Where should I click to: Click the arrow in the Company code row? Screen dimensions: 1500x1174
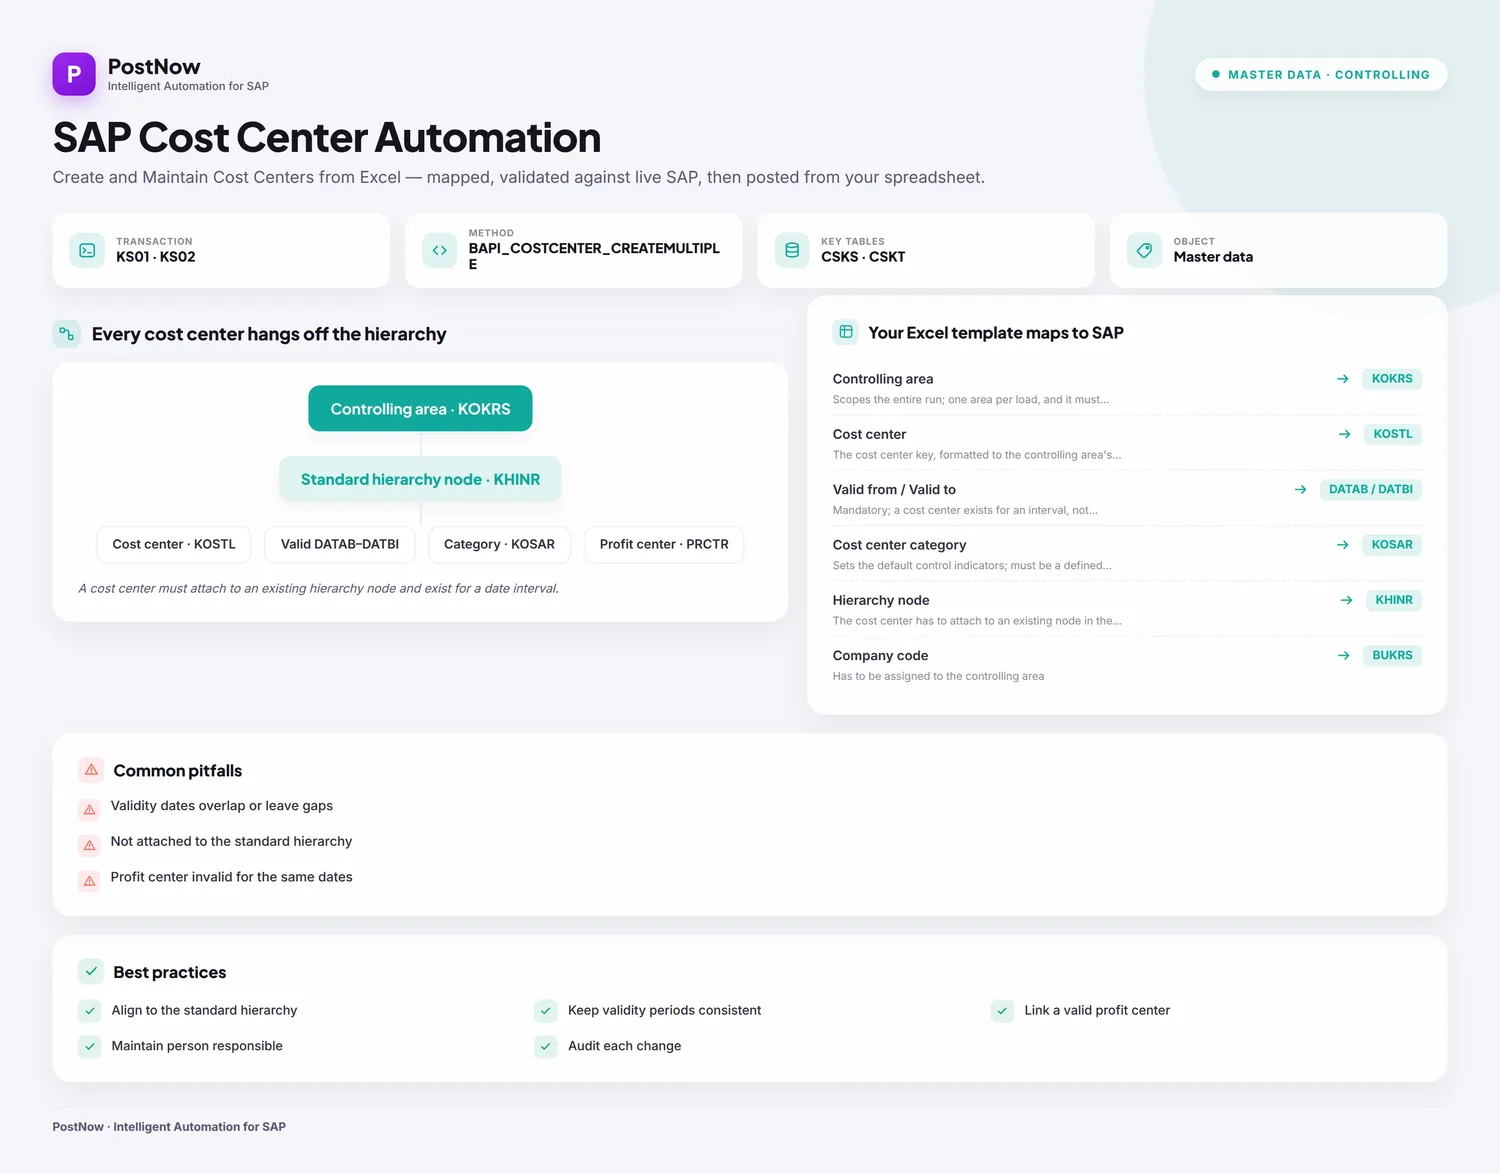(1344, 656)
